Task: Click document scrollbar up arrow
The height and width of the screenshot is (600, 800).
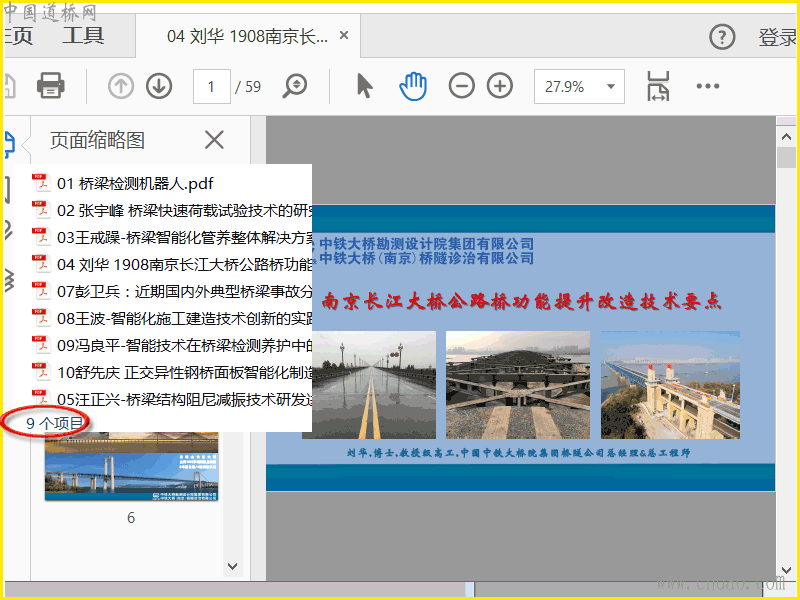Action: click(786, 136)
